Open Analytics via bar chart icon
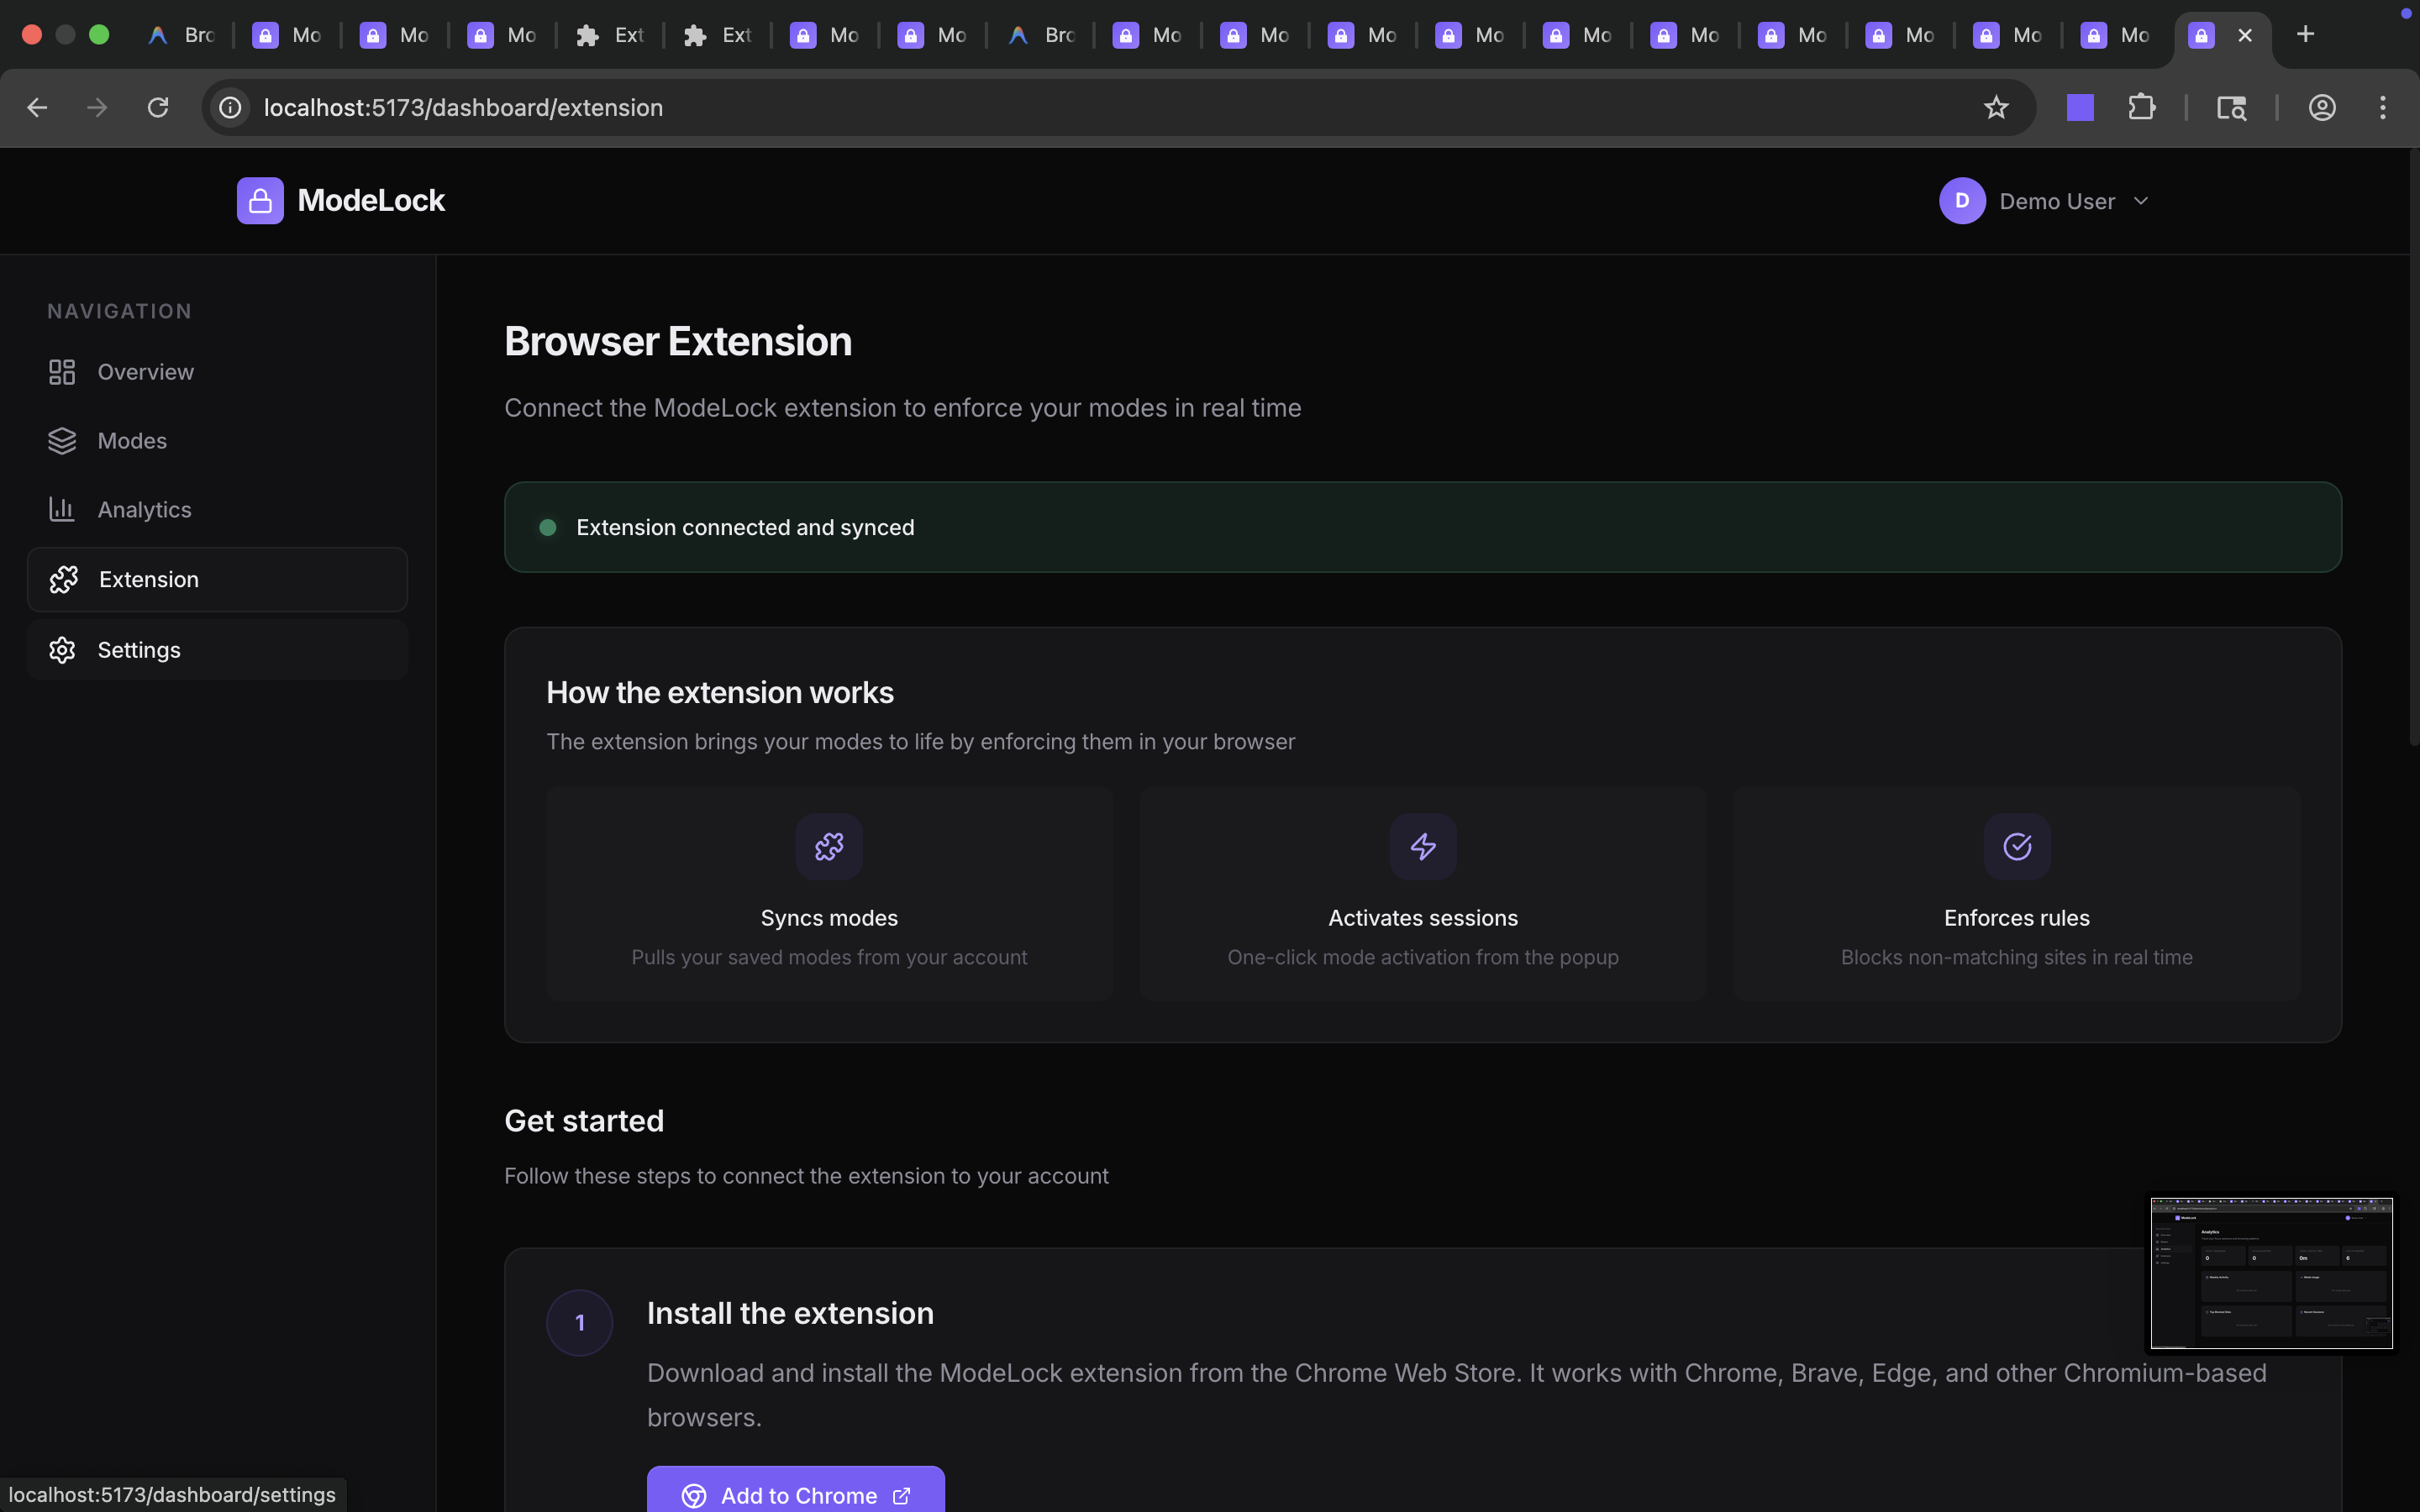This screenshot has width=2420, height=1512. point(62,510)
